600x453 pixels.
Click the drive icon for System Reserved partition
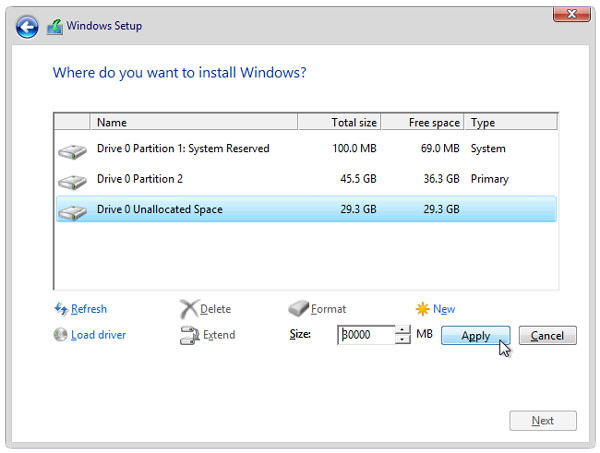[72, 152]
